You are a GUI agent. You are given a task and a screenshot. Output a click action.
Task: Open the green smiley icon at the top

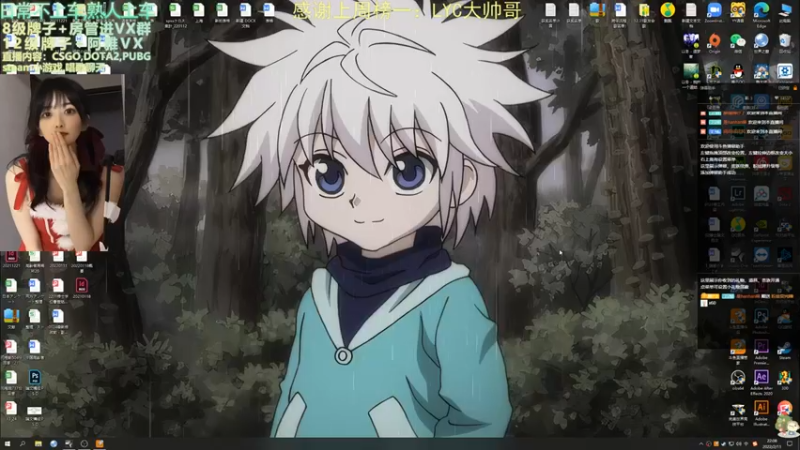[x=667, y=10]
